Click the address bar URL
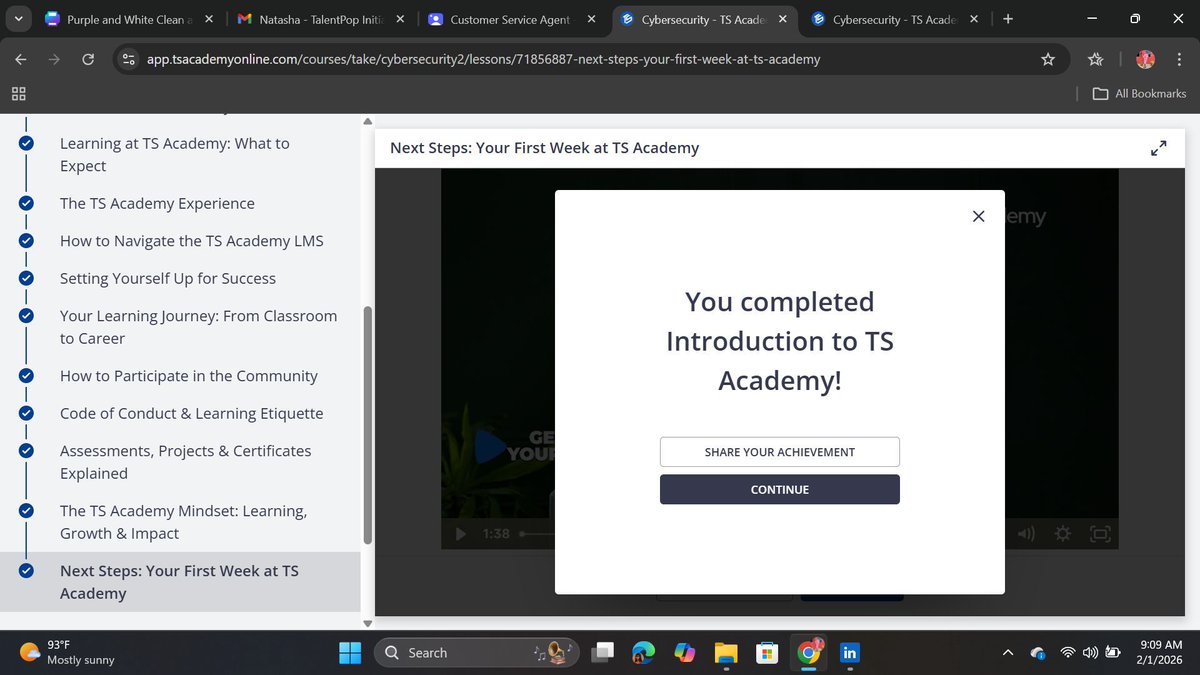1200x675 pixels. (x=483, y=59)
